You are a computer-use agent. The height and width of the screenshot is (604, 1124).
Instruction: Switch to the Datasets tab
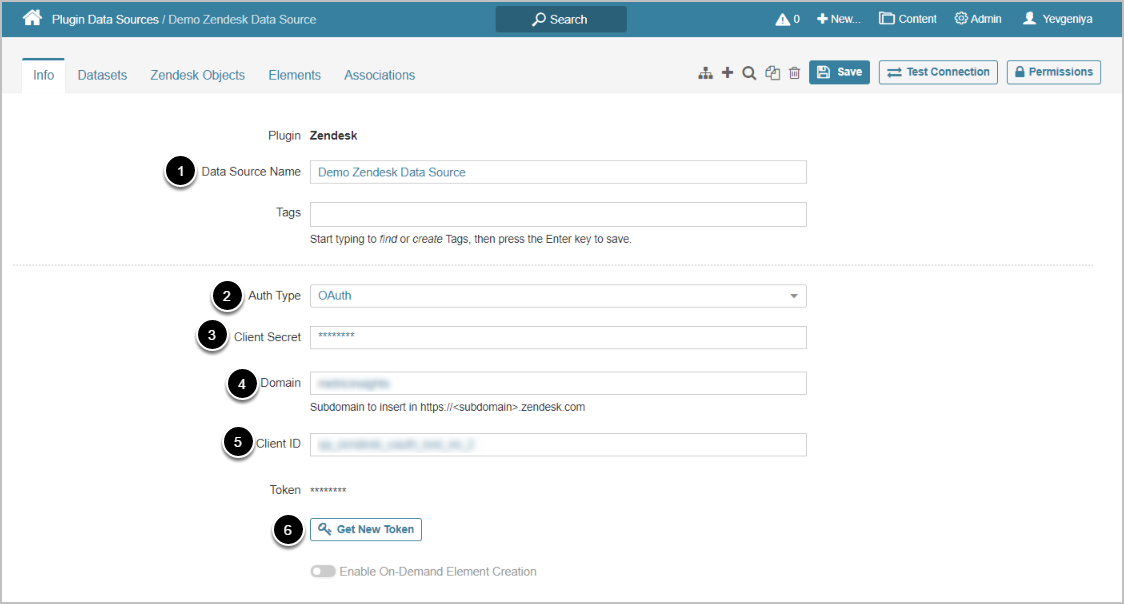102,75
